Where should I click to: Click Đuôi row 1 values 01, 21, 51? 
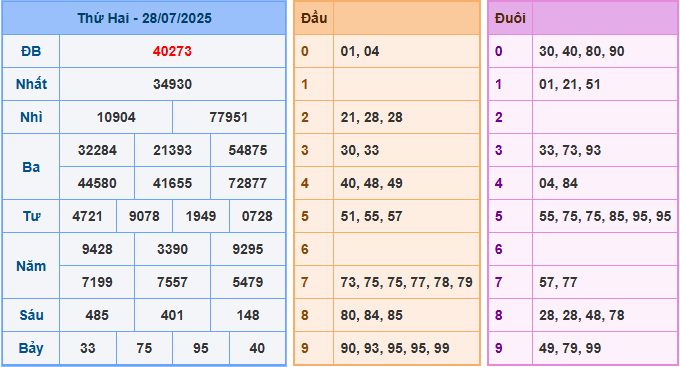click(570, 84)
